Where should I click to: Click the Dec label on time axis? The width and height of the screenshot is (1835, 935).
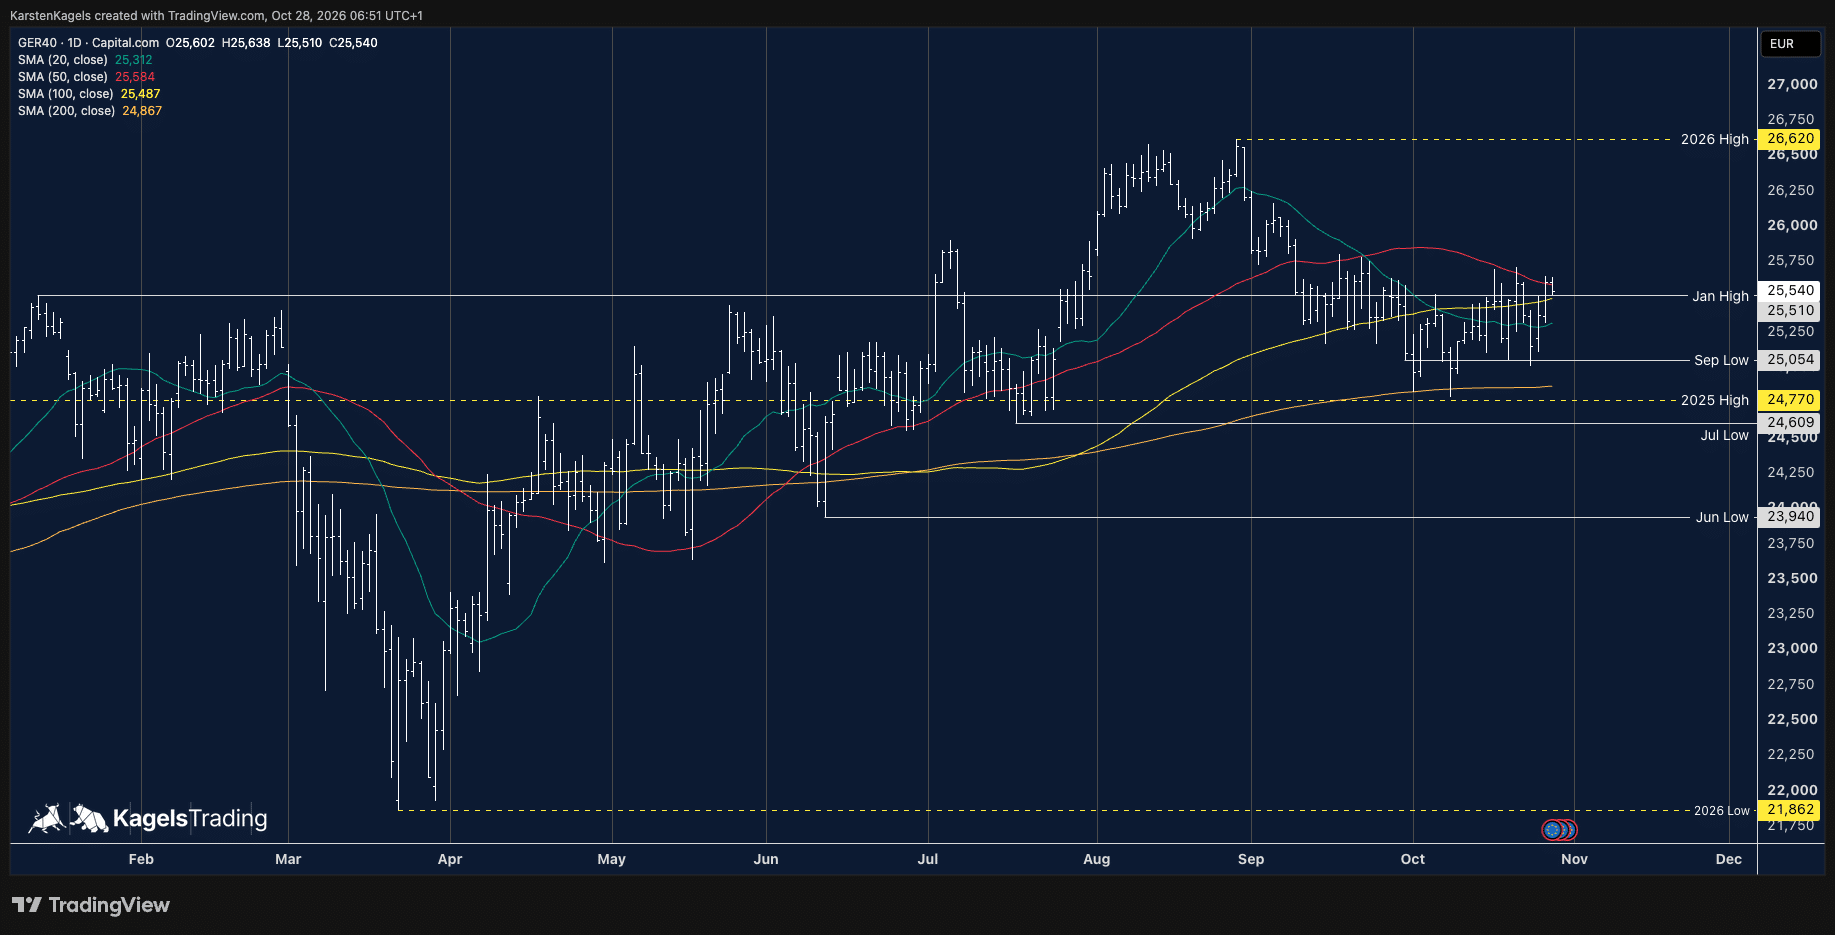point(1729,859)
